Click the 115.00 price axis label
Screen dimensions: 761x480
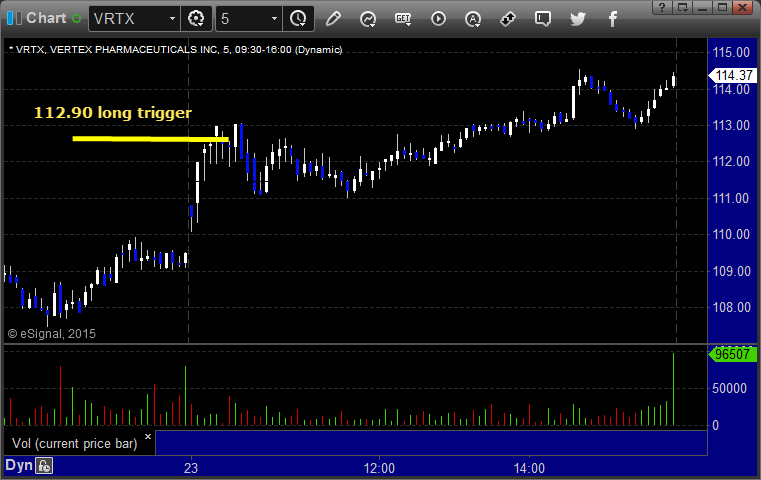pos(731,52)
